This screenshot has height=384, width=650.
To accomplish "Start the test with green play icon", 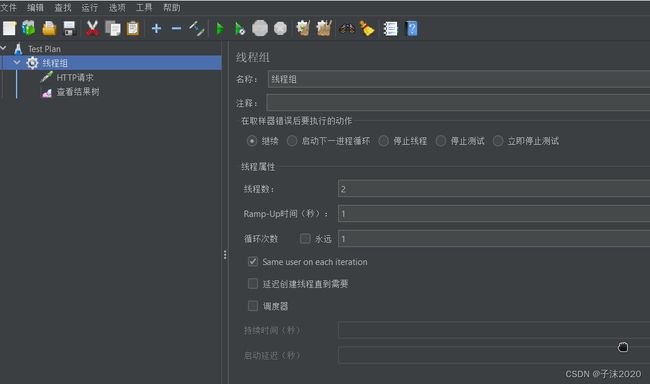I will click(x=220, y=28).
